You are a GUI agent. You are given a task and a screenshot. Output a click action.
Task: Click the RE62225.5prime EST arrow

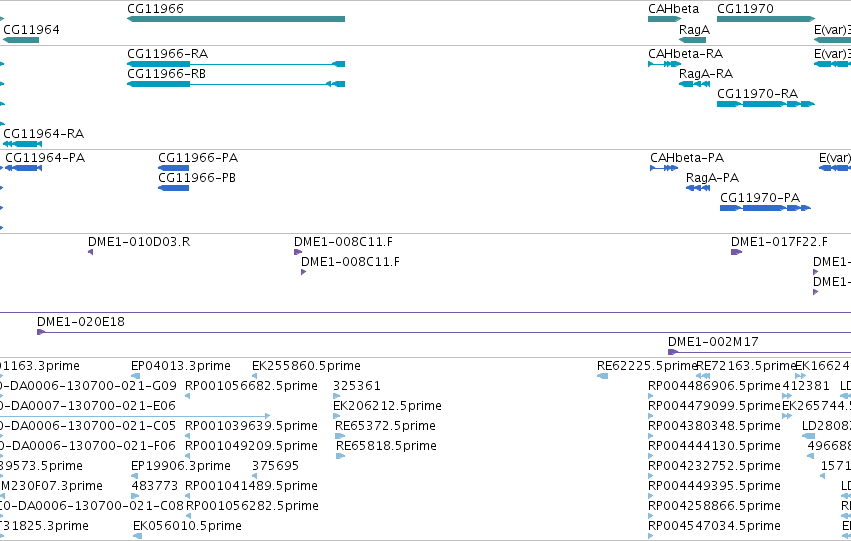602,376
